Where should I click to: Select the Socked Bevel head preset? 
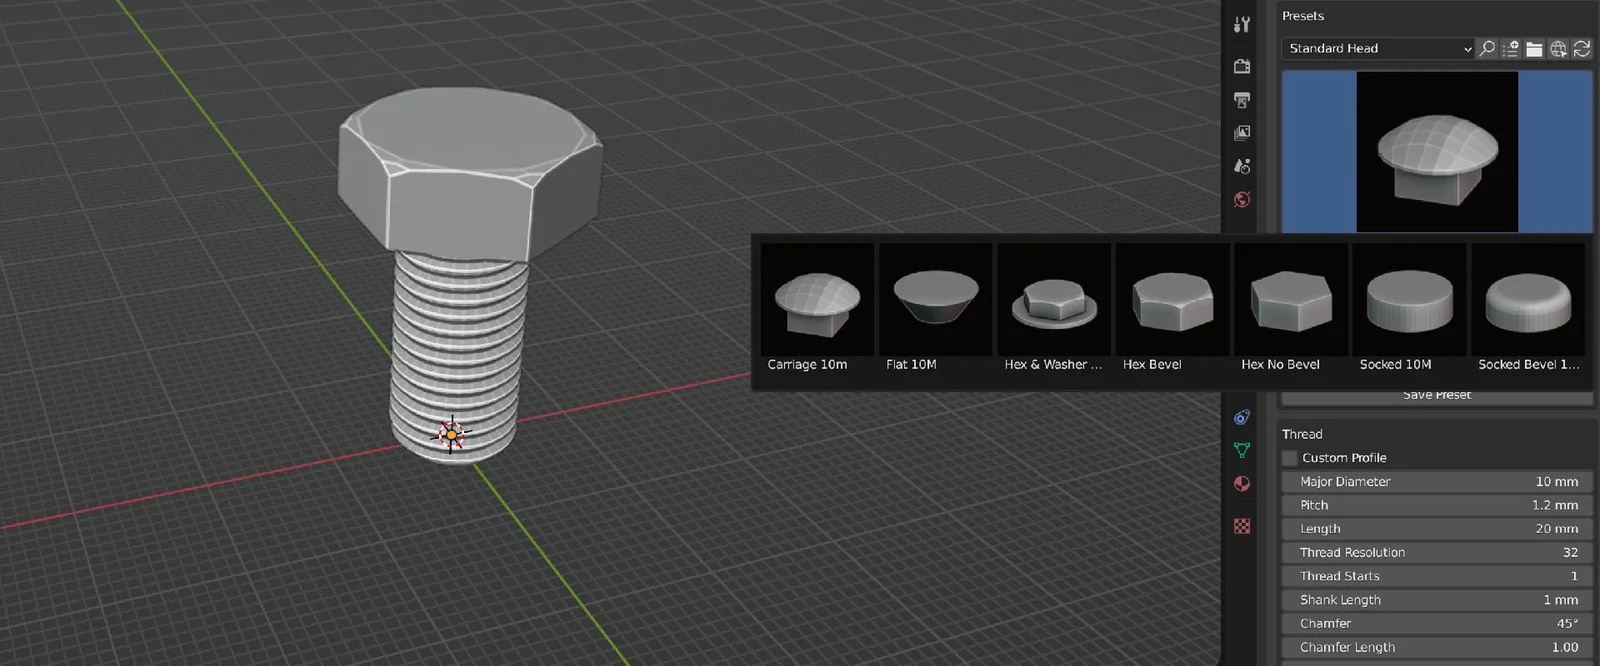click(x=1528, y=309)
